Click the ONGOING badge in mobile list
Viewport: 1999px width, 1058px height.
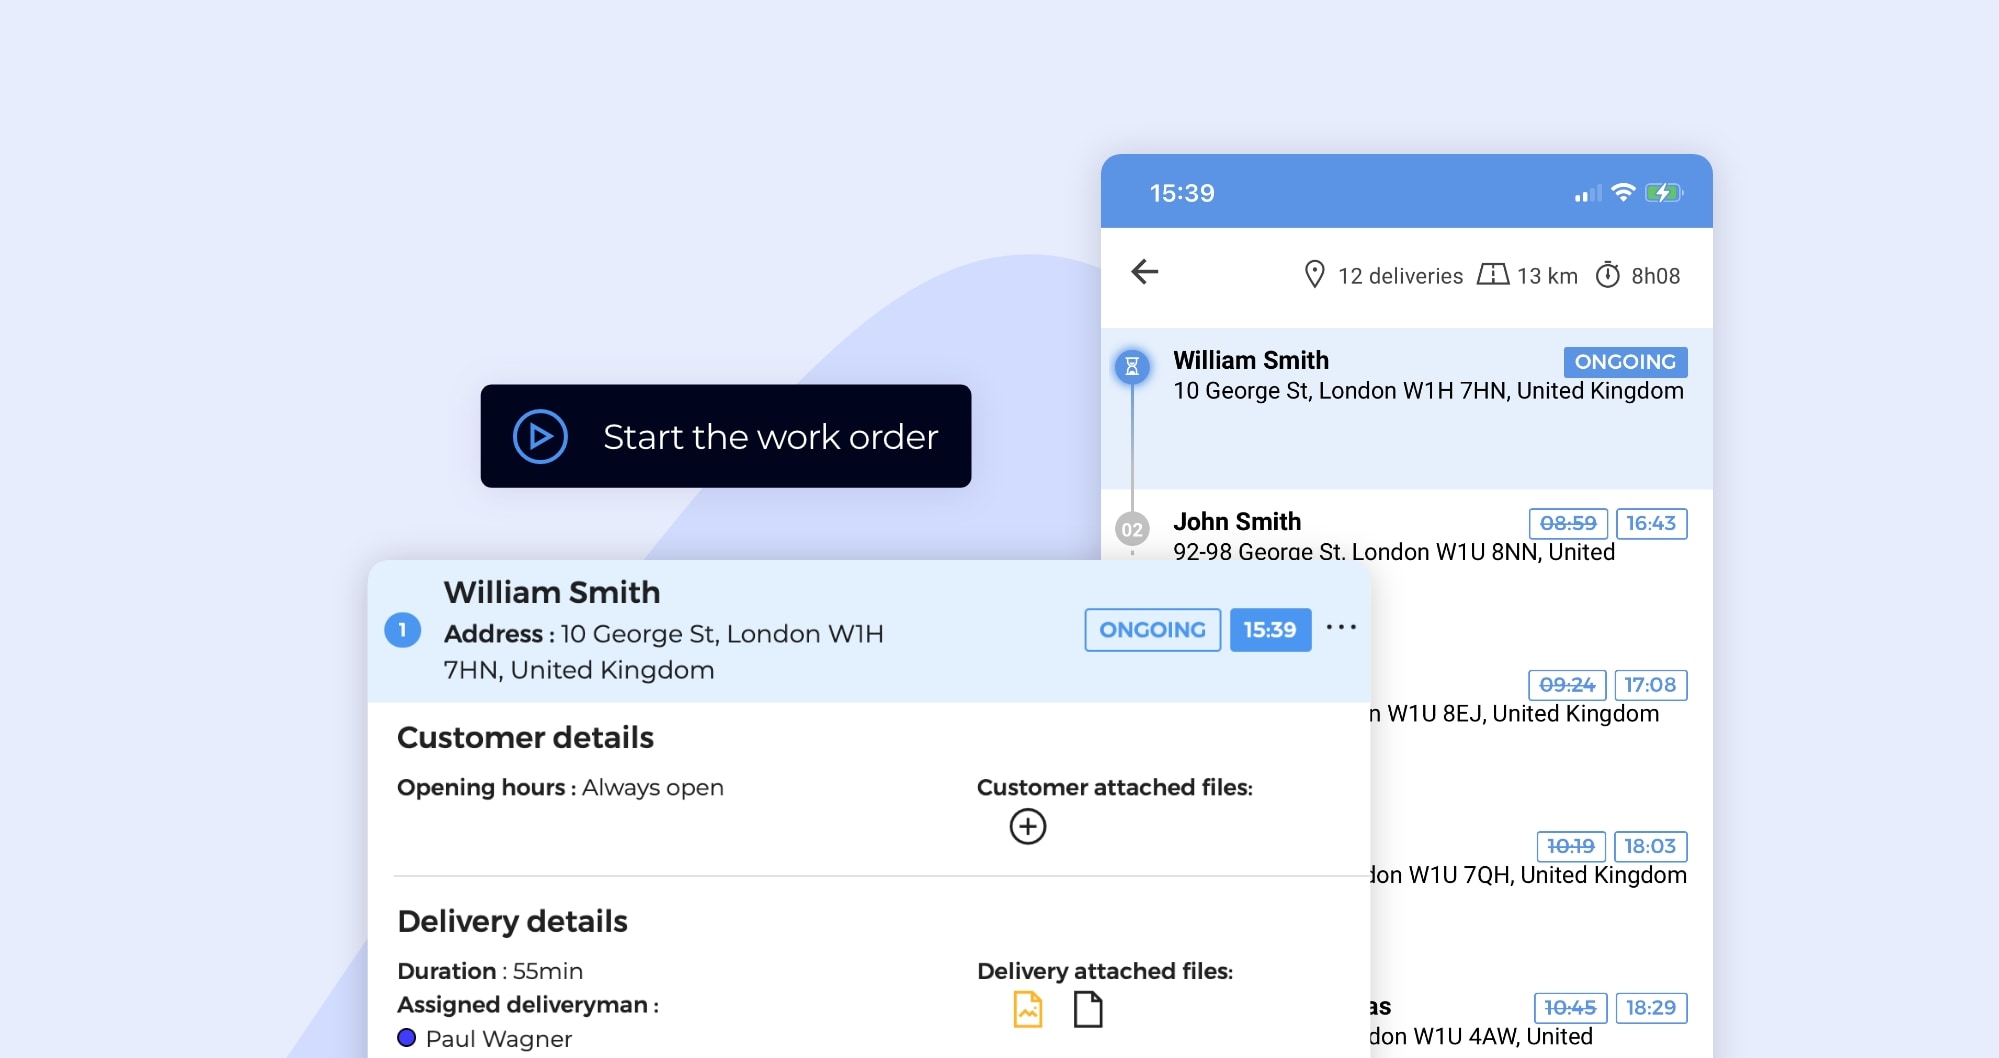tap(1625, 362)
